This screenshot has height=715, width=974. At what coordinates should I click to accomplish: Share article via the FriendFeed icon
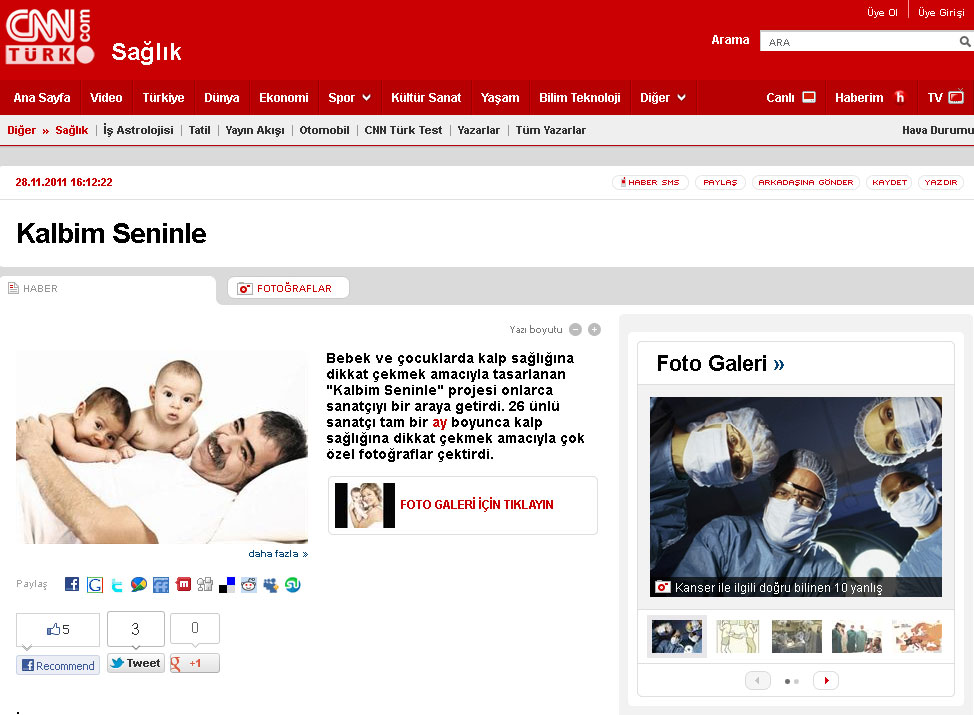tap(161, 585)
